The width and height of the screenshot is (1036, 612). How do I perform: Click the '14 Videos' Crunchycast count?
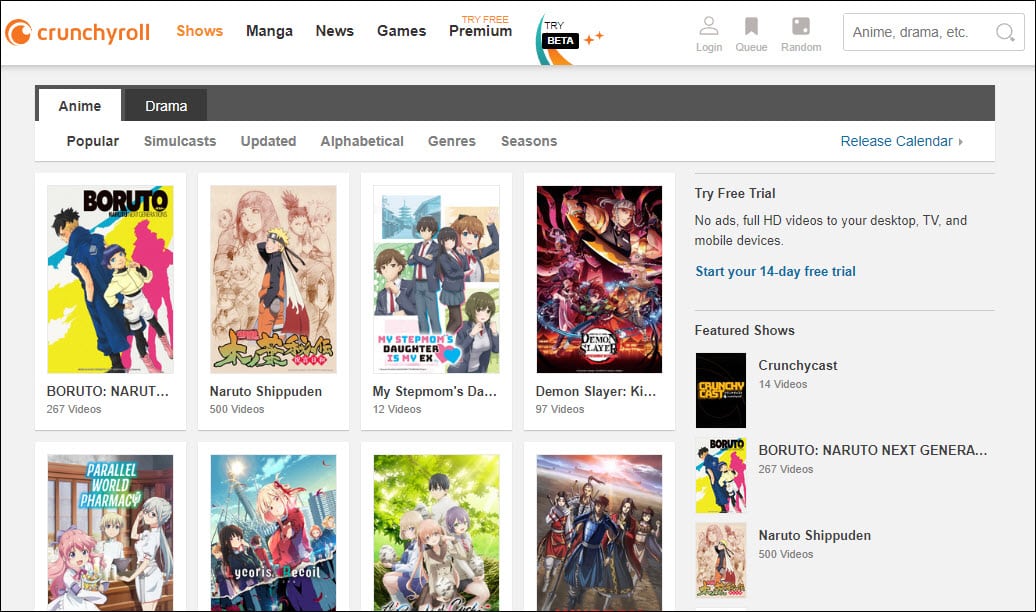(x=783, y=384)
